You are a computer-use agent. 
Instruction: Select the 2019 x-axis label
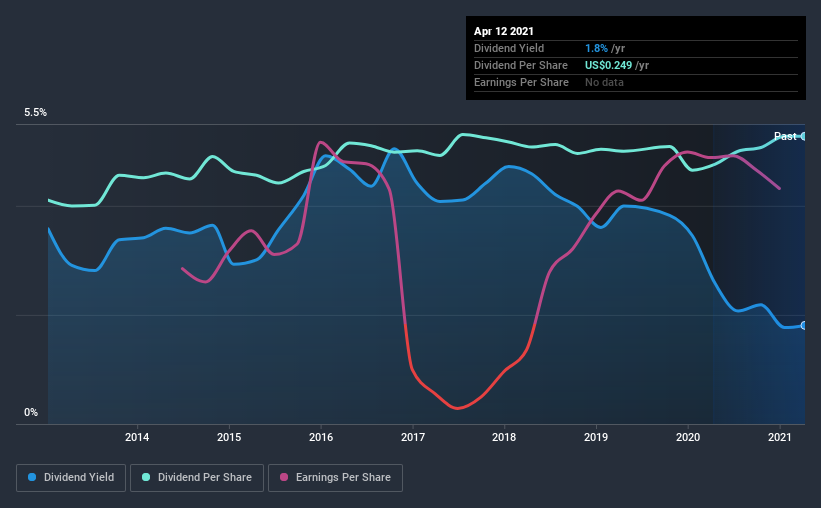[596, 437]
